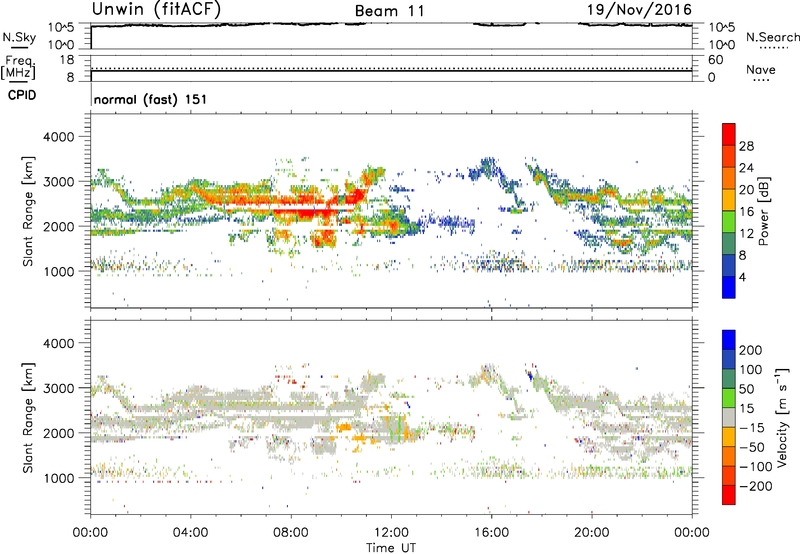Viewport: 800px width, 554px height.
Task: Click the -50 label on Velocity color bar
Action: pos(752,447)
